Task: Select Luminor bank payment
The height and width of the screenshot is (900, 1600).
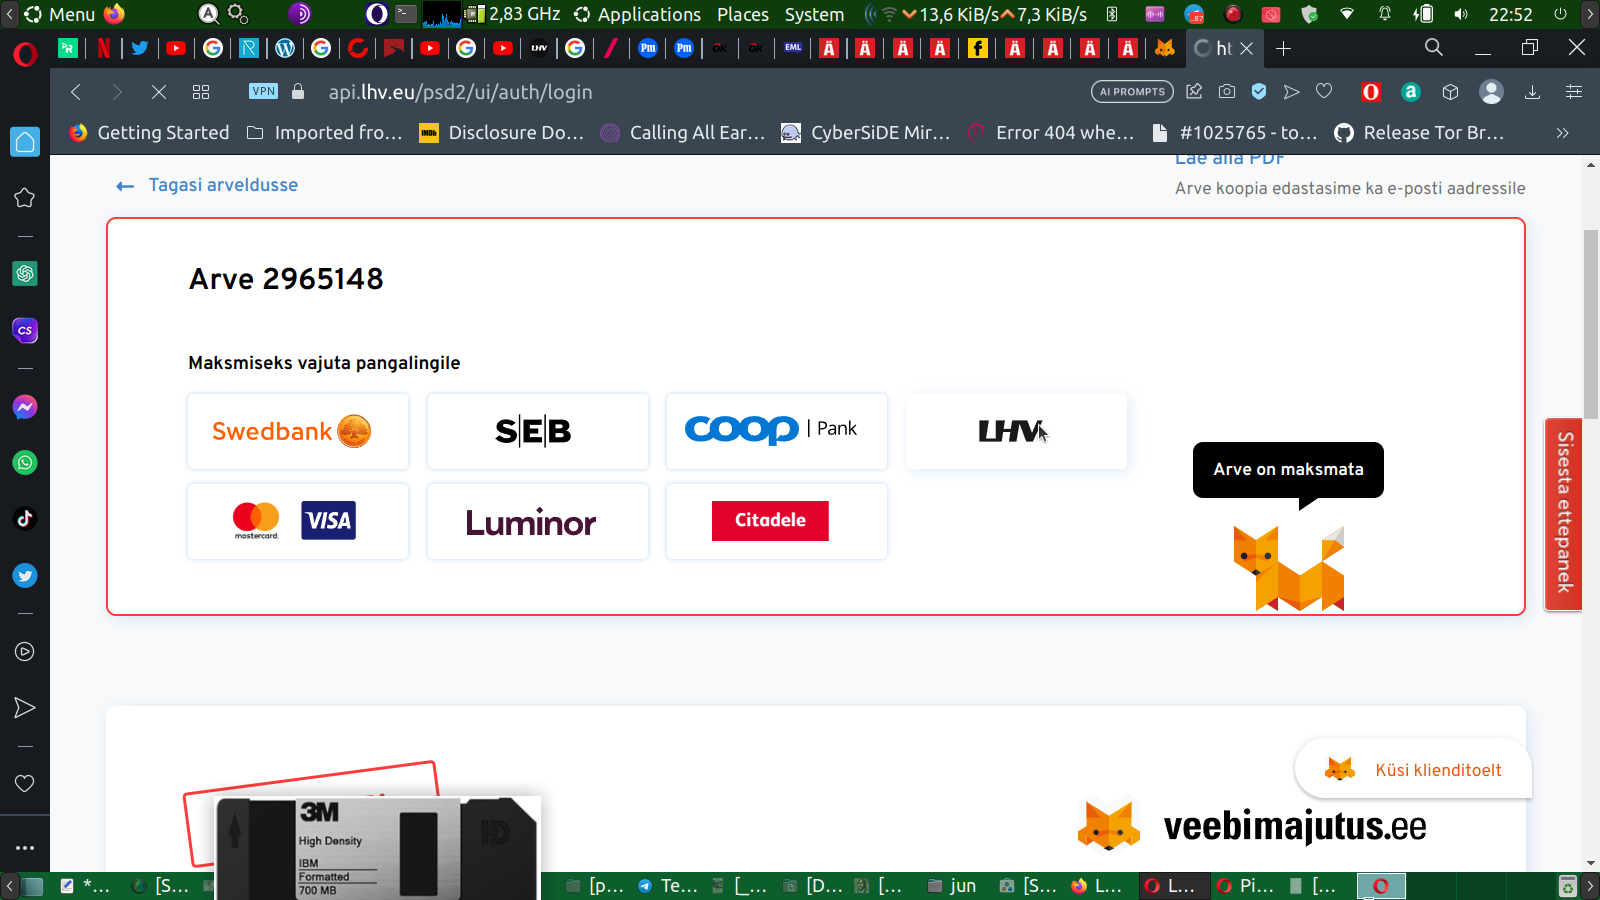Action: point(538,521)
